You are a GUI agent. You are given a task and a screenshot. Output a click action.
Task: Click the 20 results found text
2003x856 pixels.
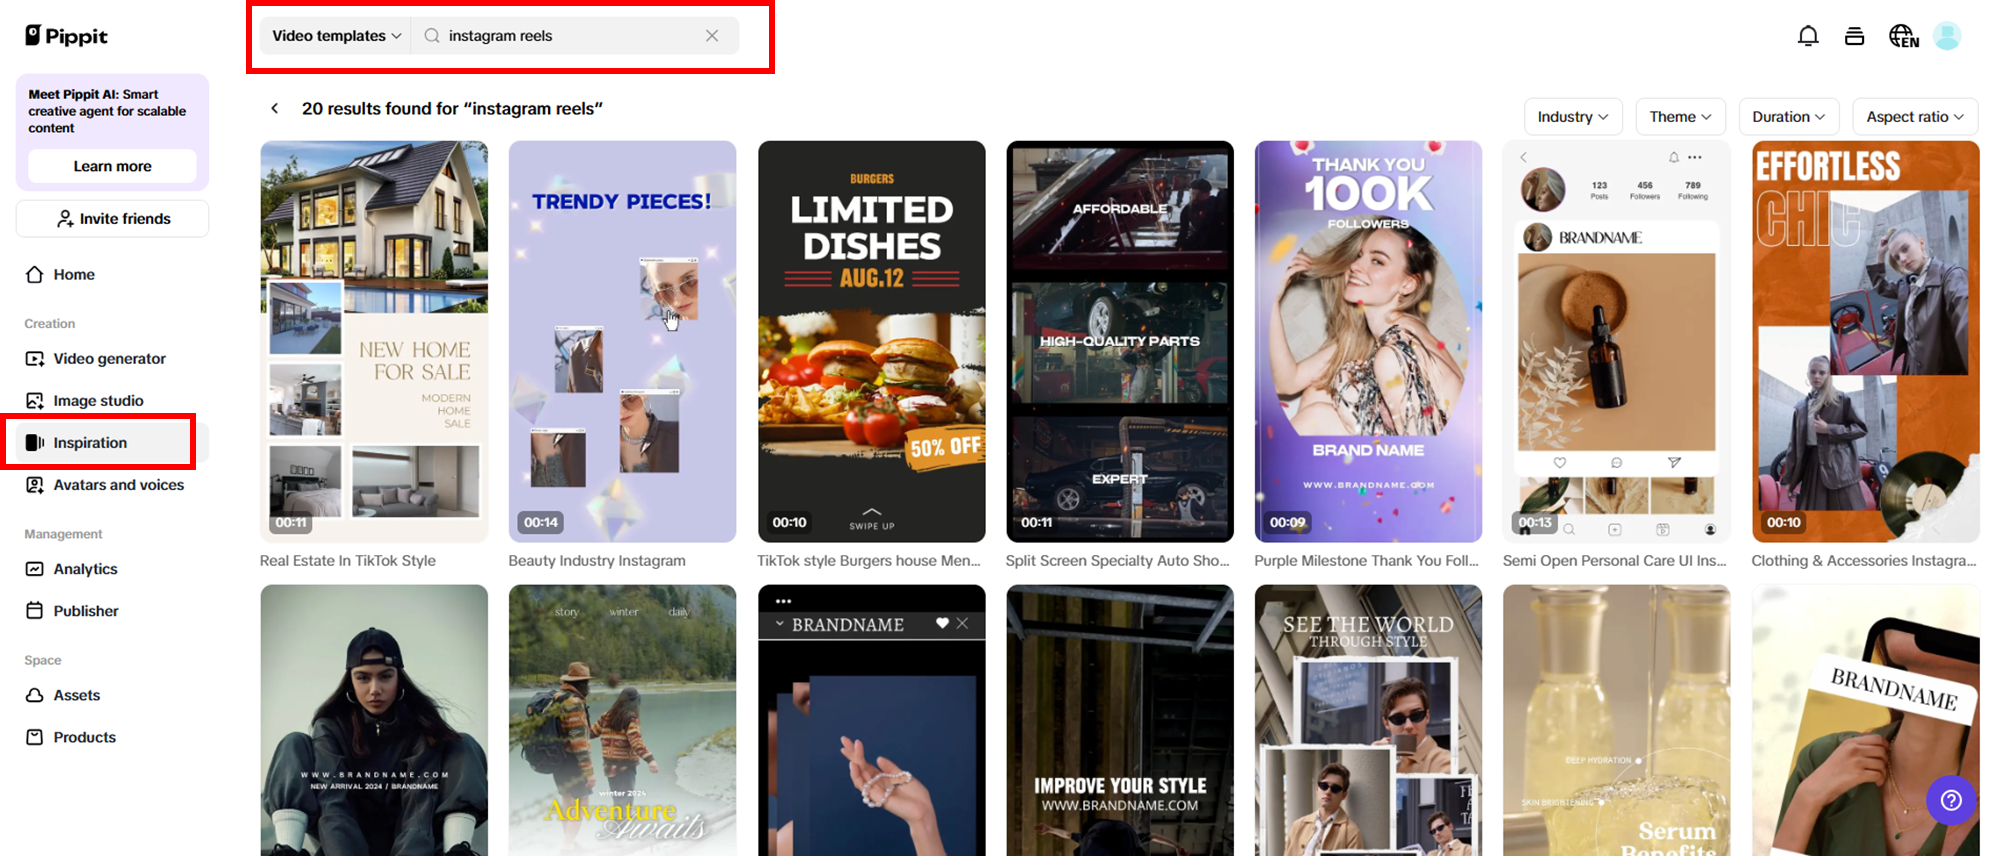click(452, 108)
